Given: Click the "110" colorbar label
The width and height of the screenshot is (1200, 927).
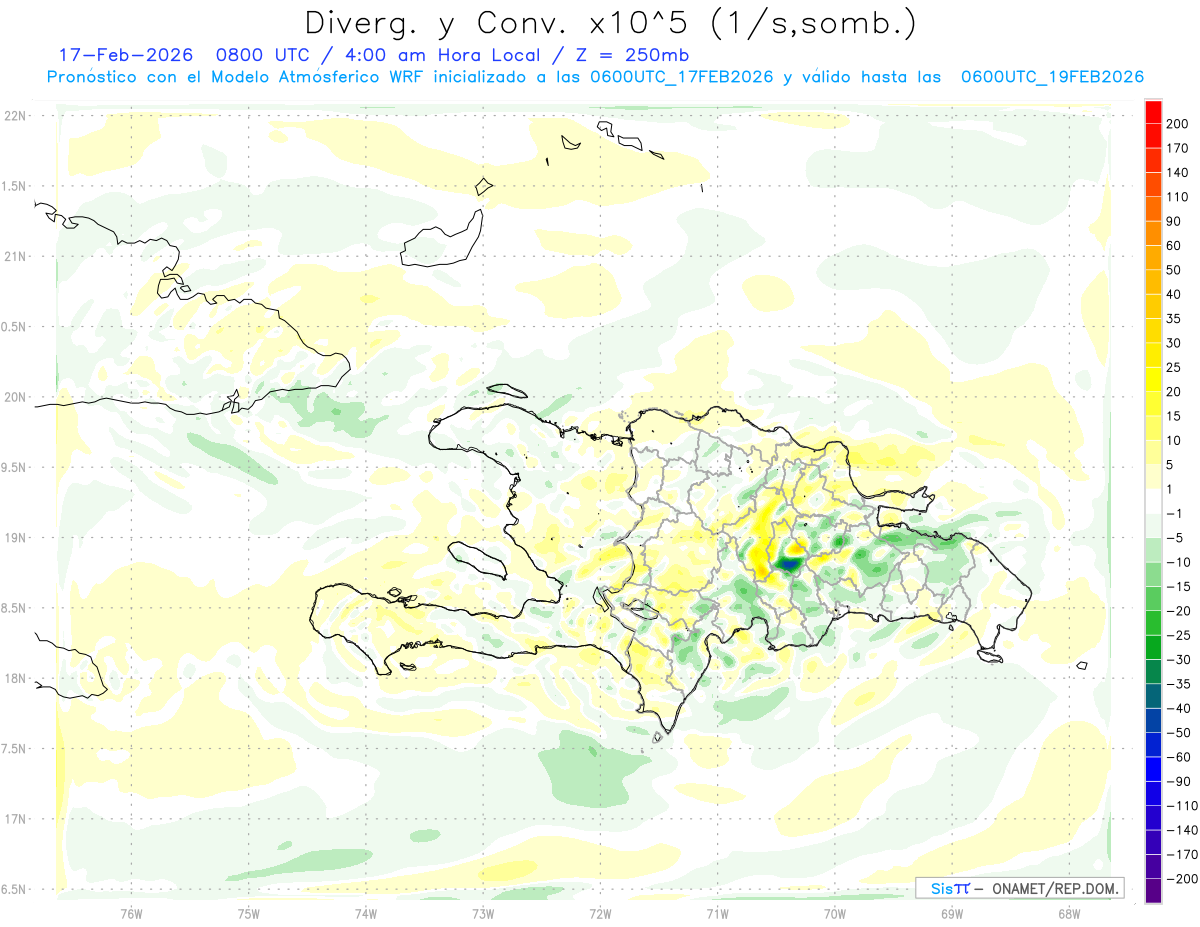Looking at the screenshot, I should pos(1177,197).
